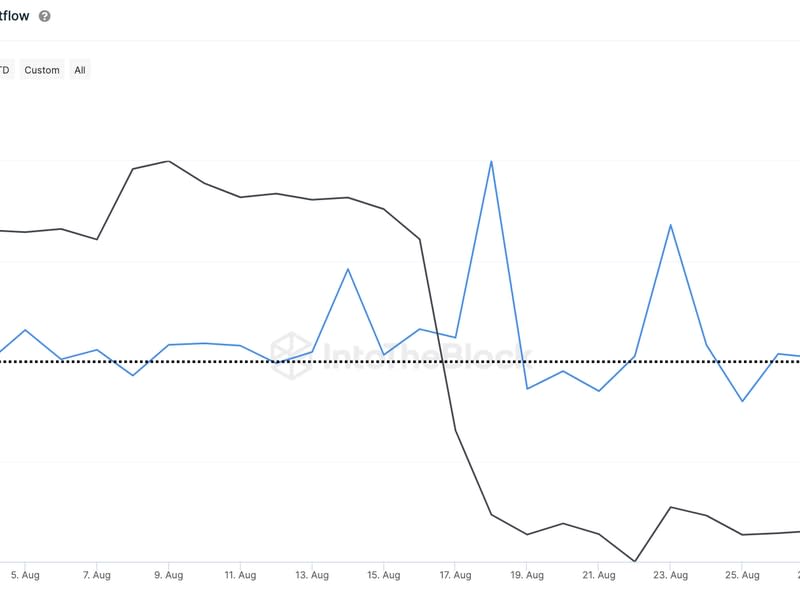The width and height of the screenshot is (800, 600).
Task: Click the 25. Aug x-axis label
Action: [x=742, y=575]
